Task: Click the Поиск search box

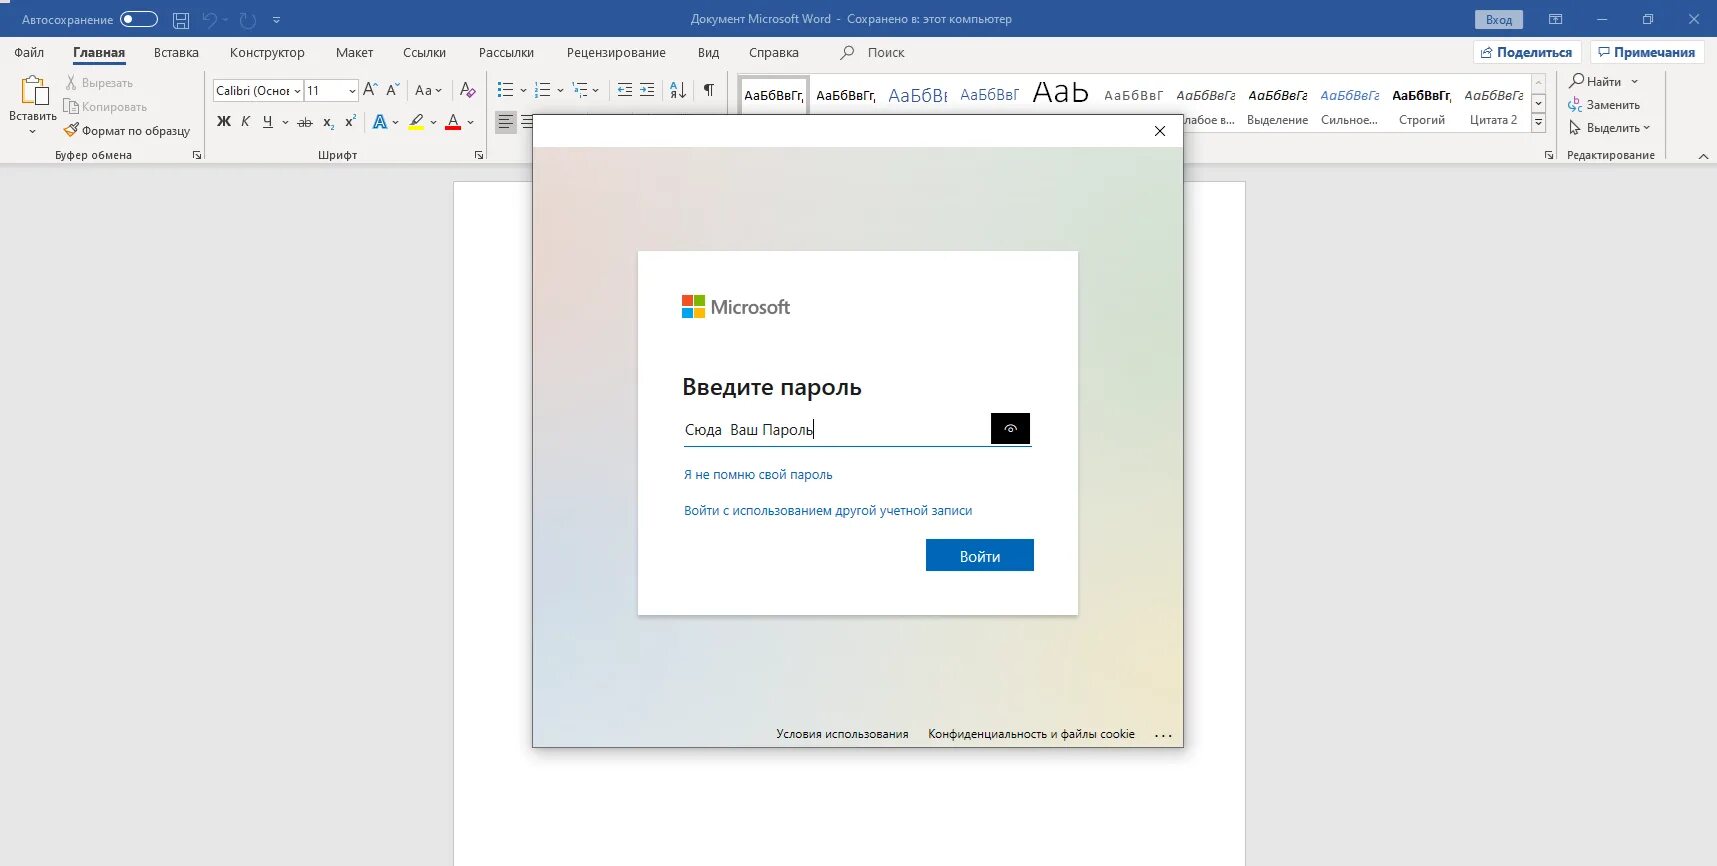Action: (886, 53)
